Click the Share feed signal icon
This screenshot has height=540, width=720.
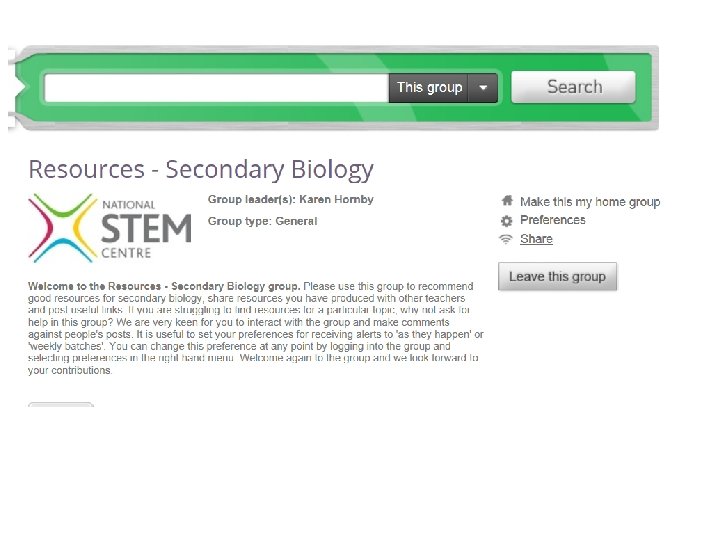coord(507,239)
